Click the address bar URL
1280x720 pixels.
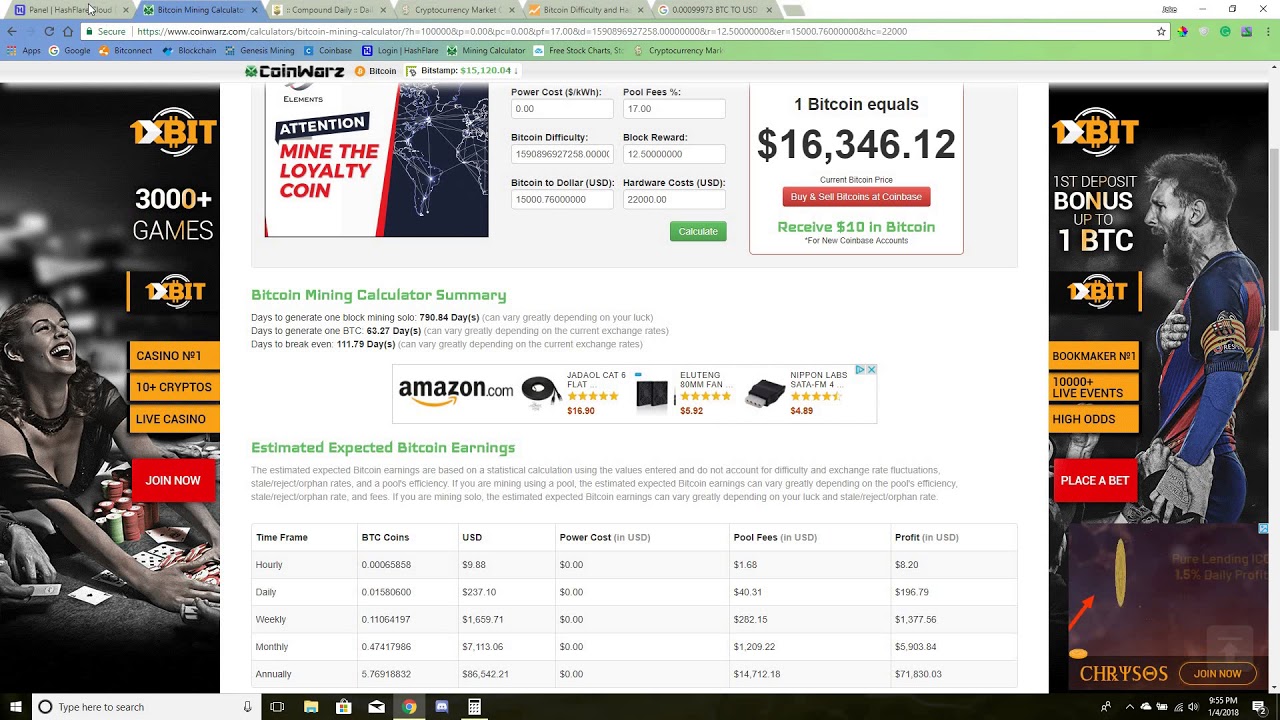pyautogui.click(x=522, y=31)
